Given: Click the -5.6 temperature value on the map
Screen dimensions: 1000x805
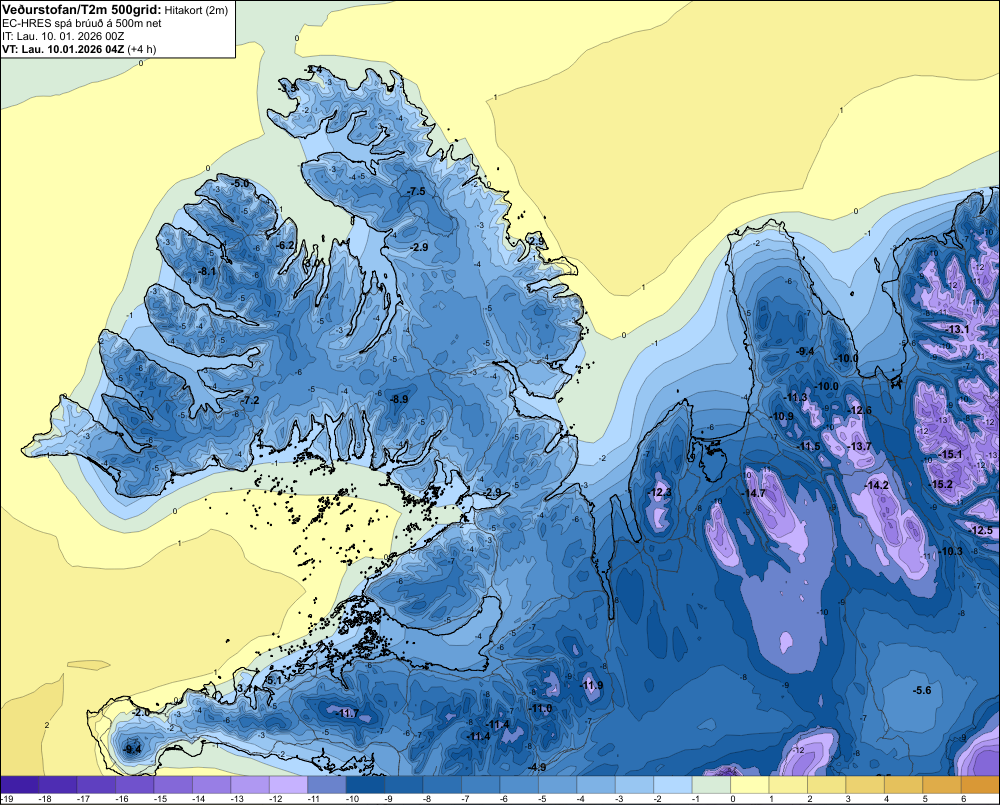Looking at the screenshot, I should click(922, 690).
